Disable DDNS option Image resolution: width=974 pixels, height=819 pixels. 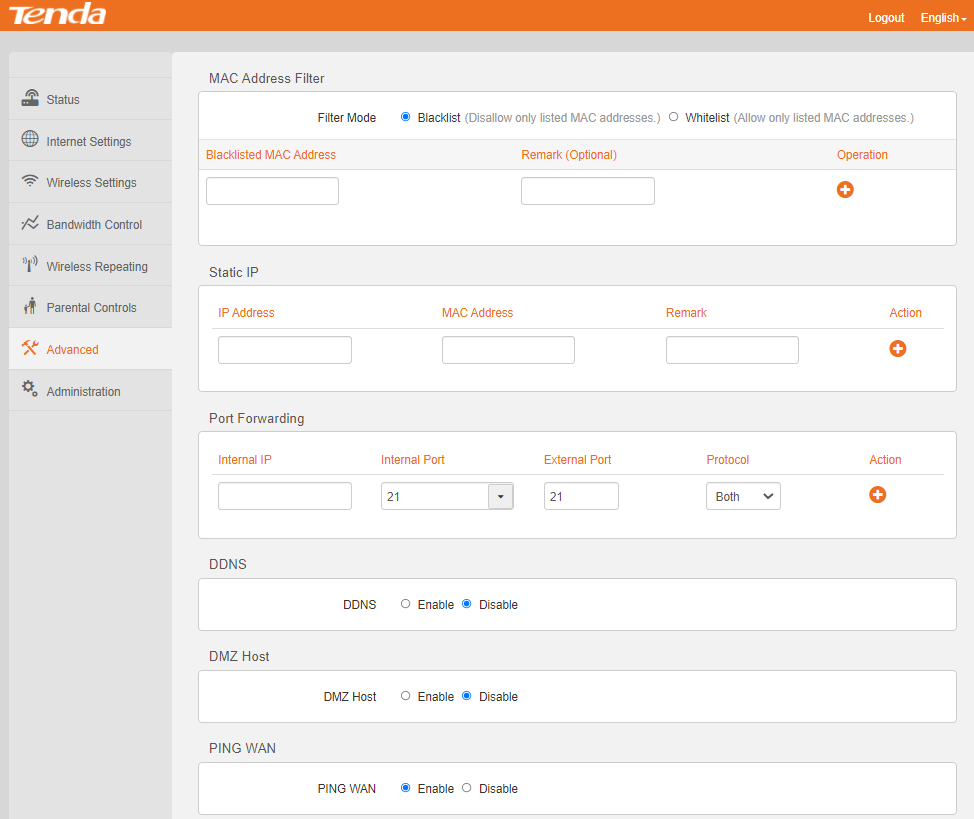click(467, 604)
